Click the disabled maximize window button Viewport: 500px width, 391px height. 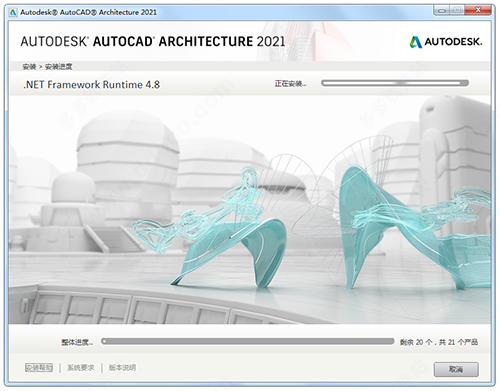(x=457, y=11)
